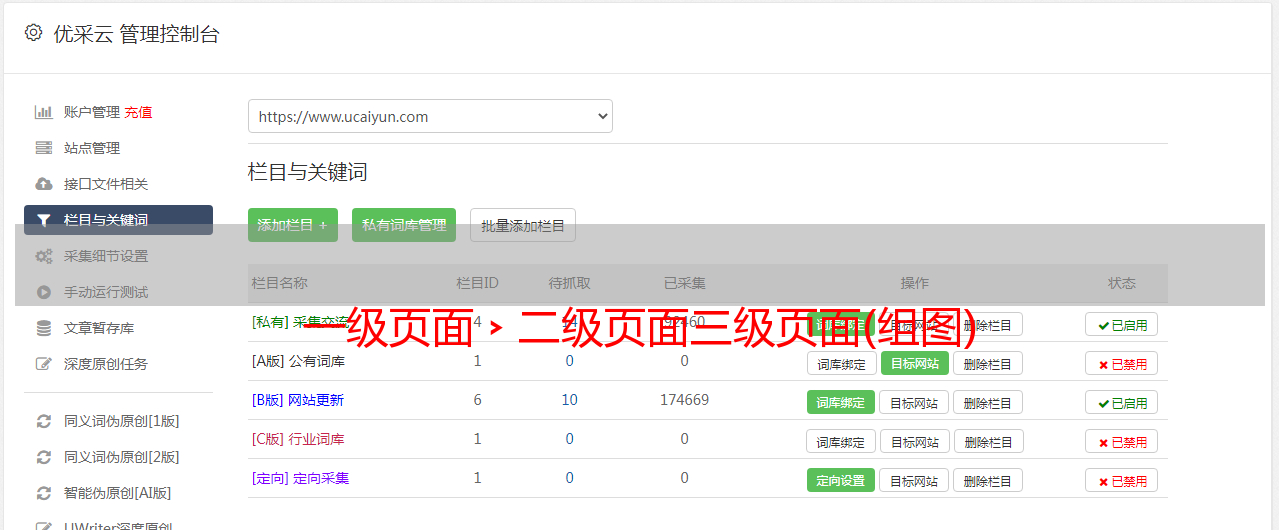This screenshot has height=530, width=1279.
Task: Click the red 充值 link
Action: tap(139, 112)
